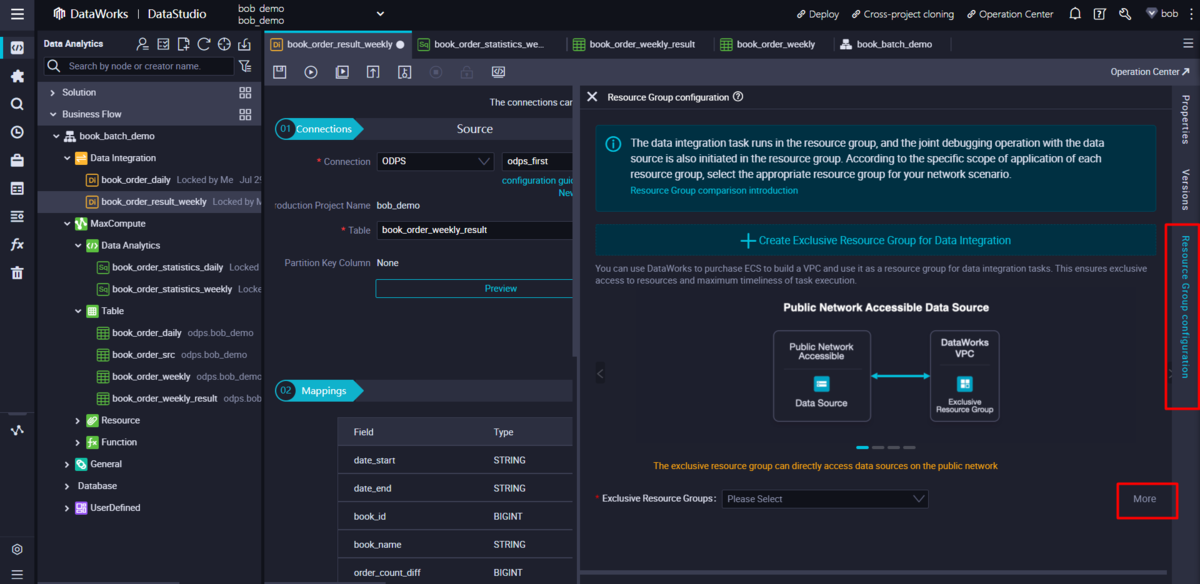Click the magnifier search icon in left sidebar
This screenshot has width=1200, height=584.
coord(17,104)
